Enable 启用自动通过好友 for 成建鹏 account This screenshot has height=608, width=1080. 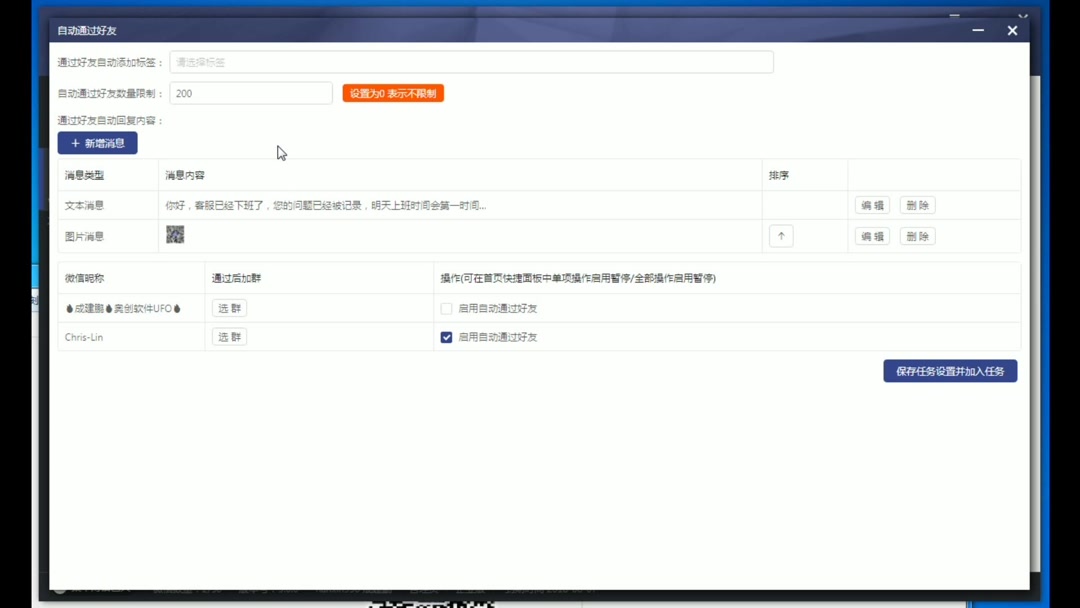click(x=445, y=308)
